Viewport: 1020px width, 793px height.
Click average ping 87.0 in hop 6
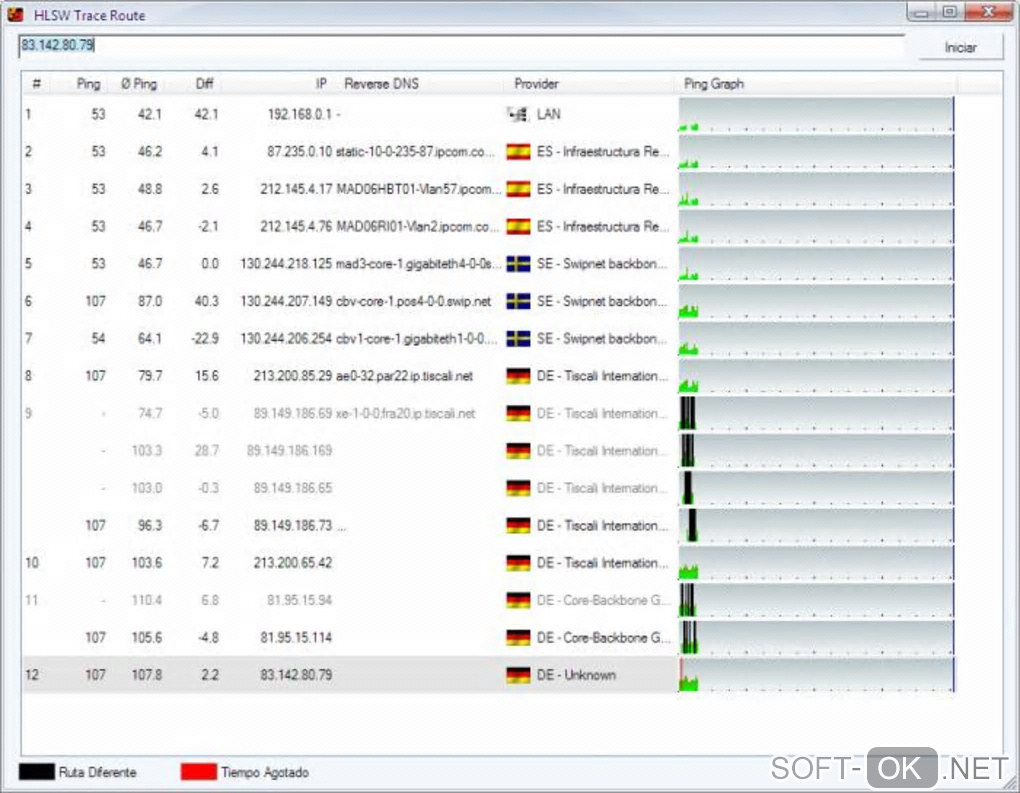click(x=150, y=301)
